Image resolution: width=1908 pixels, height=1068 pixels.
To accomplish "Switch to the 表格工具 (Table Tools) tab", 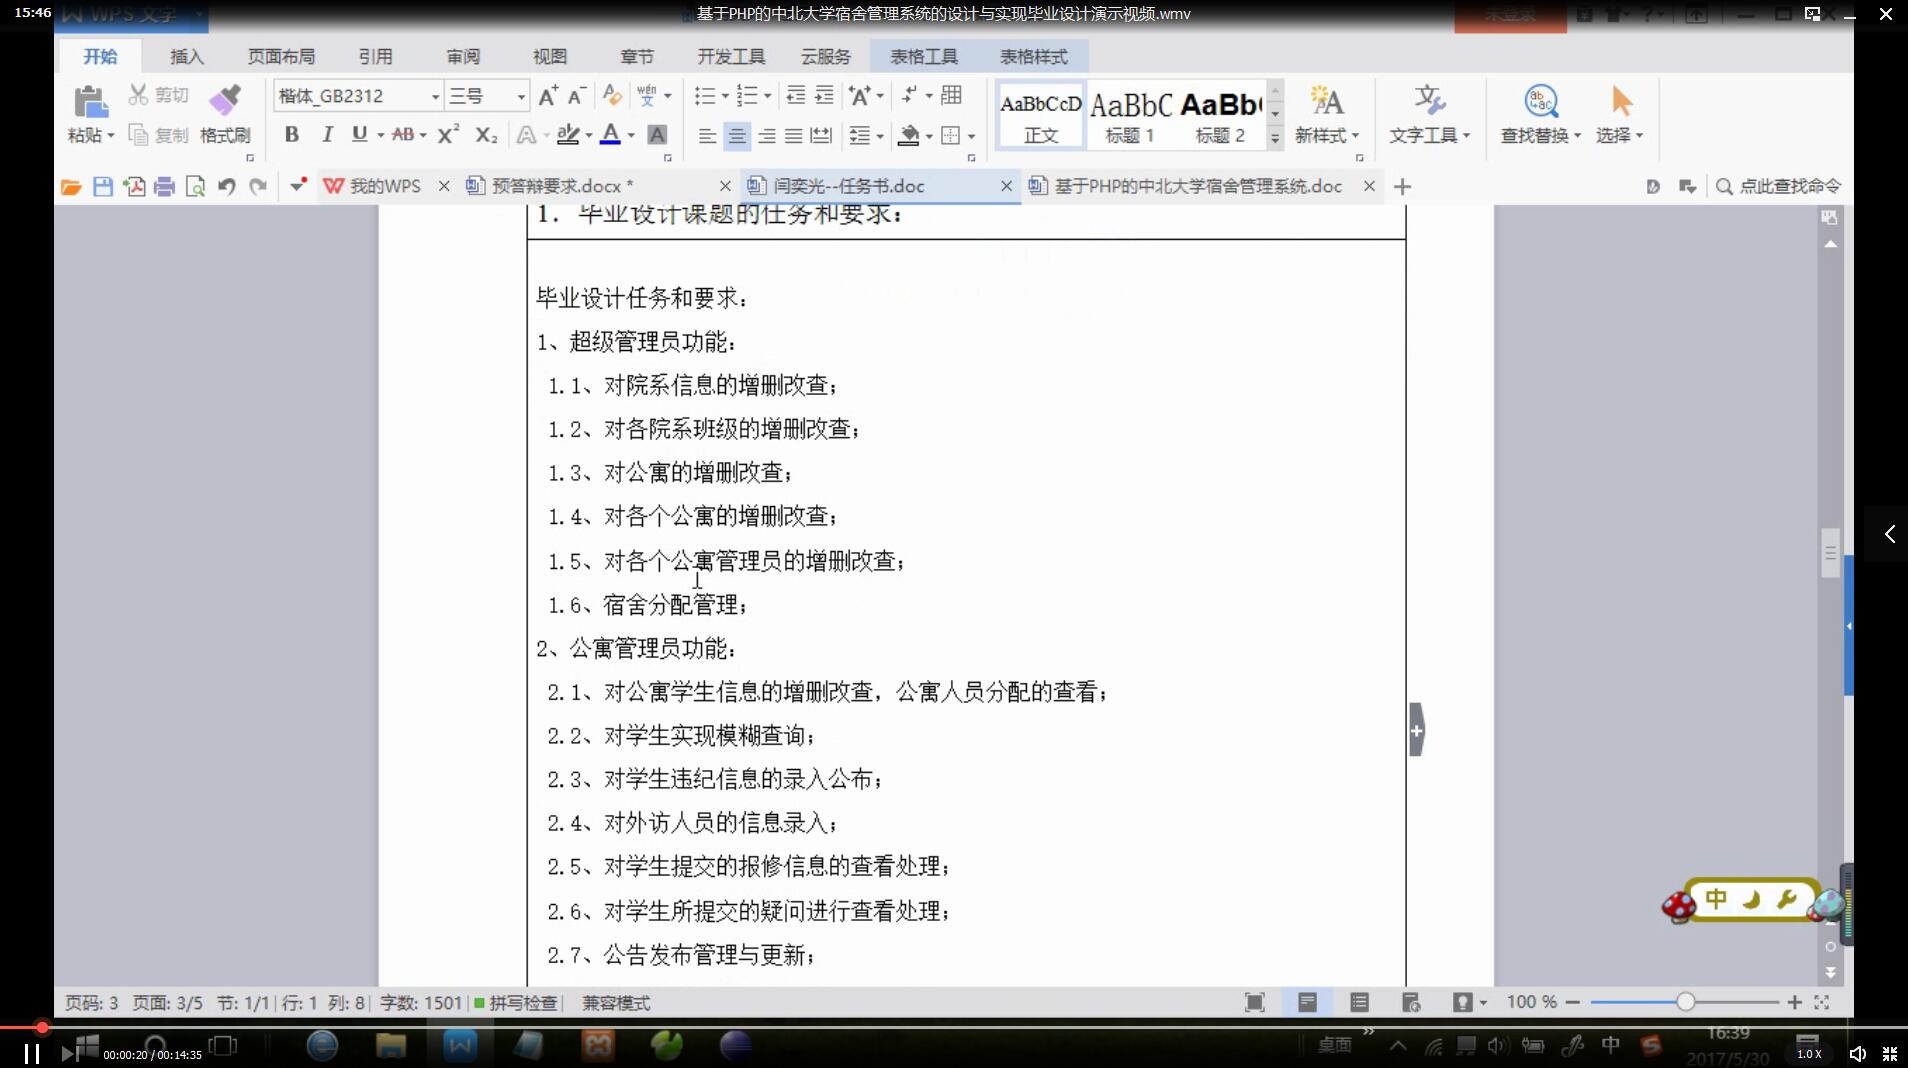I will click(923, 56).
